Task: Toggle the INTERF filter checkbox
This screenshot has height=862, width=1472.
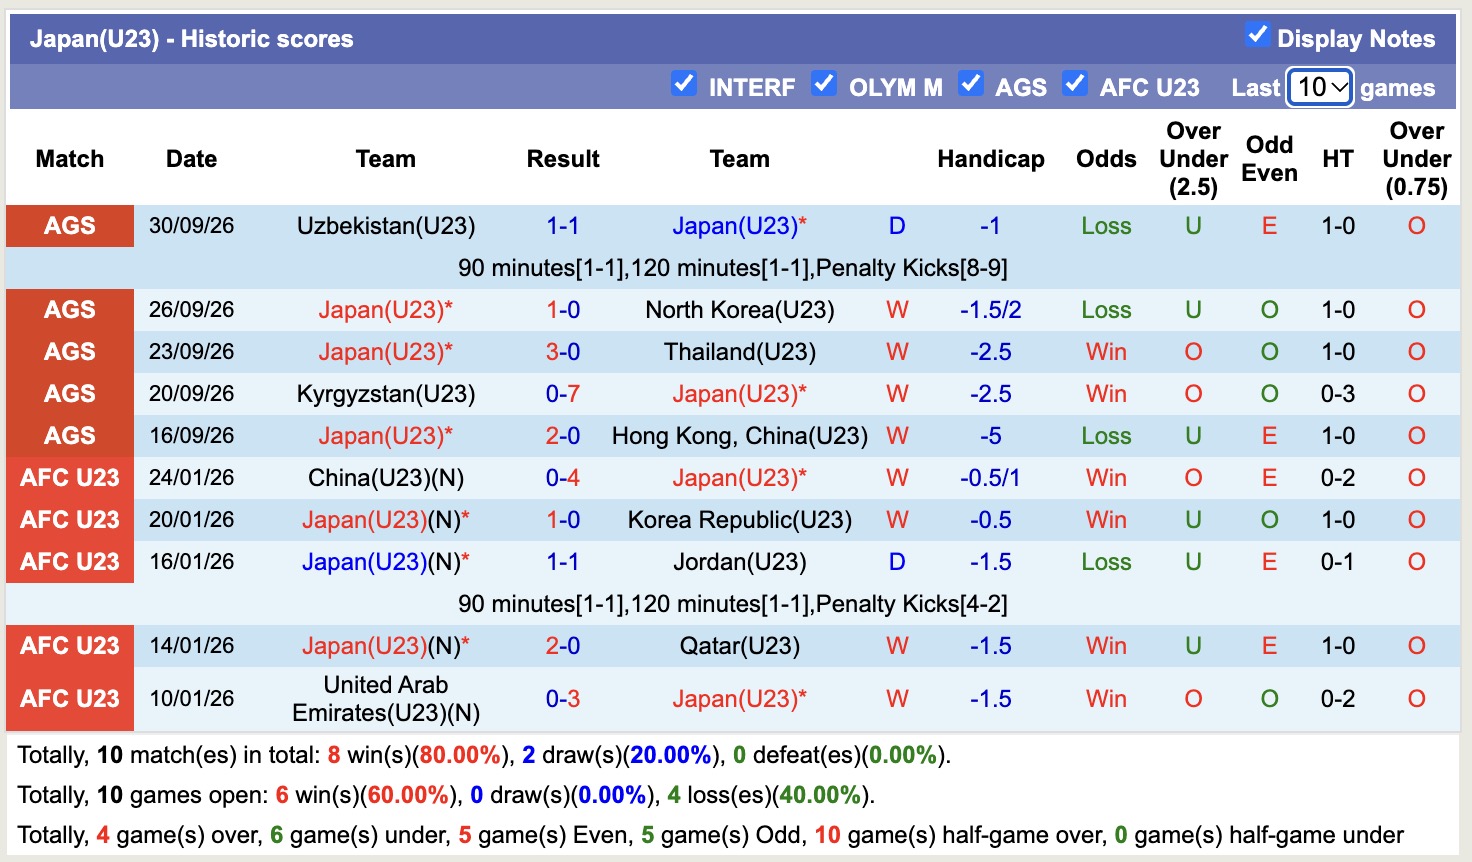Action: (684, 83)
